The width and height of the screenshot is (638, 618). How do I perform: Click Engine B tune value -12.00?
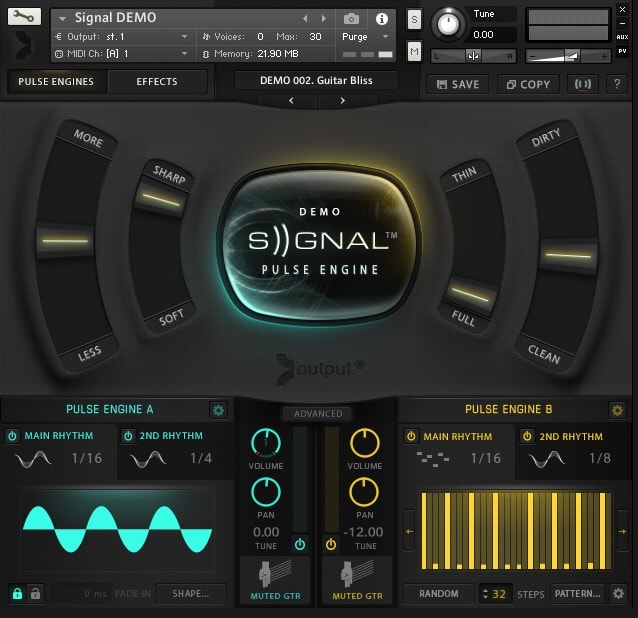tap(363, 532)
